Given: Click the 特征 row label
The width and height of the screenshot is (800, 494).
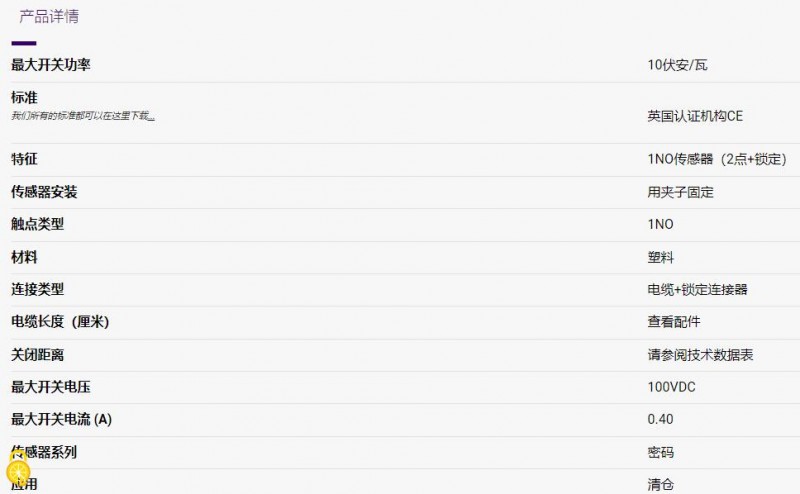Looking at the screenshot, I should 24,159.
